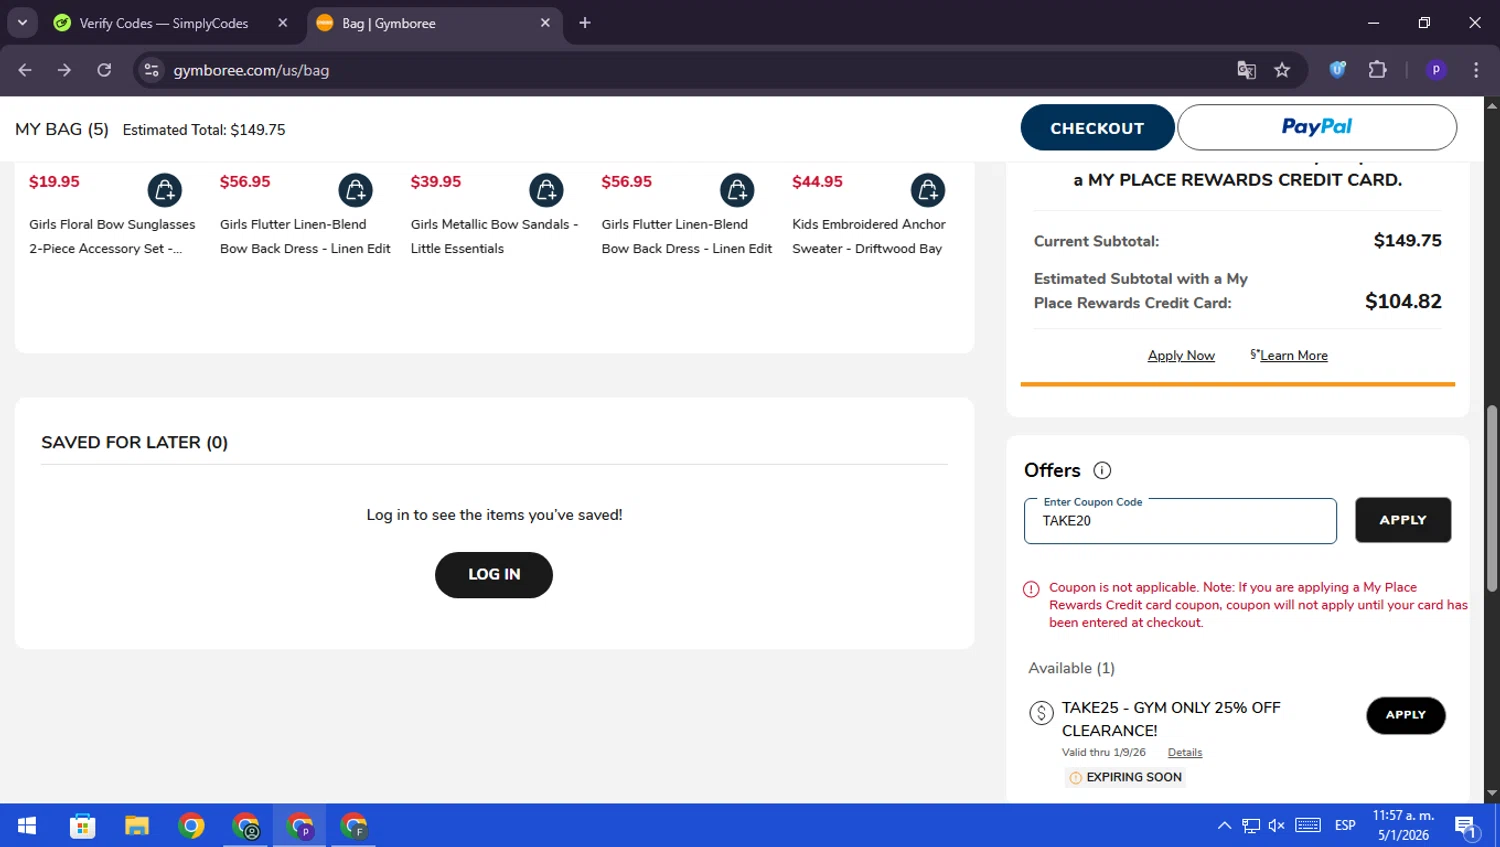Open site information icon in address bar
1500x847 pixels.
[151, 70]
